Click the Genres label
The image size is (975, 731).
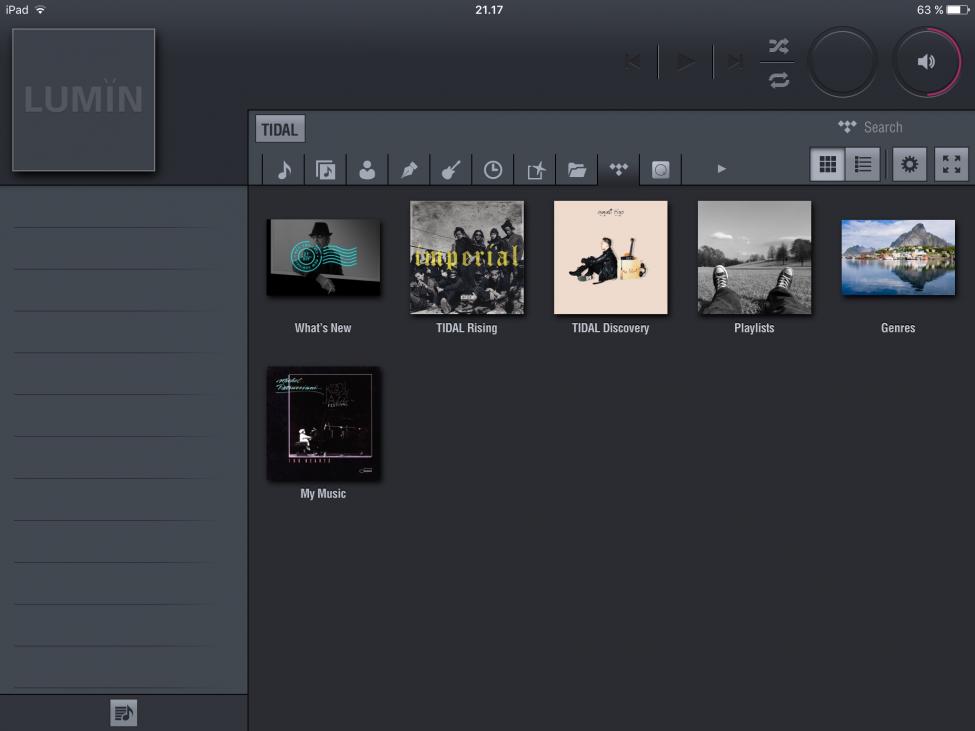(898, 328)
